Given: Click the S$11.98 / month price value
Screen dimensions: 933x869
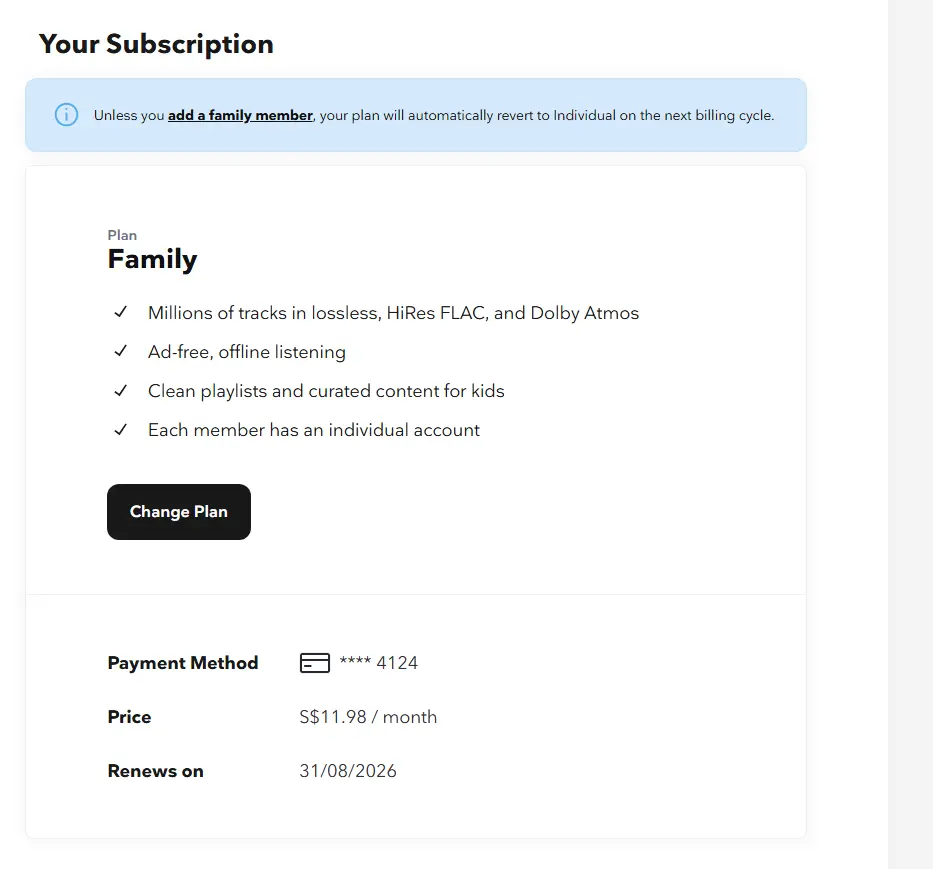Looking at the screenshot, I should point(368,717).
